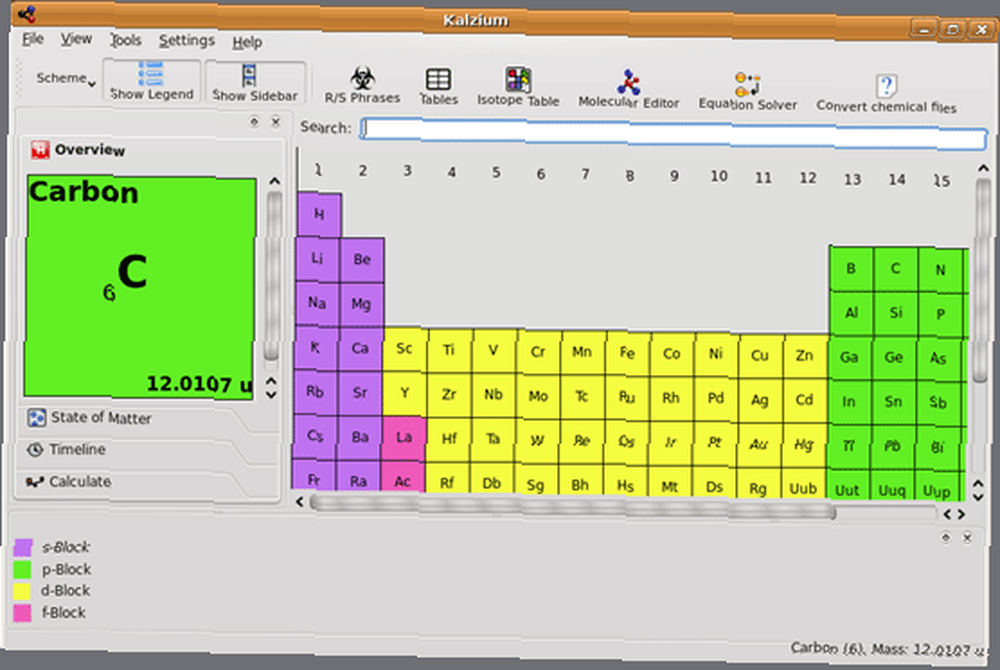Select Lanthanum (La) element cell

coord(404,438)
